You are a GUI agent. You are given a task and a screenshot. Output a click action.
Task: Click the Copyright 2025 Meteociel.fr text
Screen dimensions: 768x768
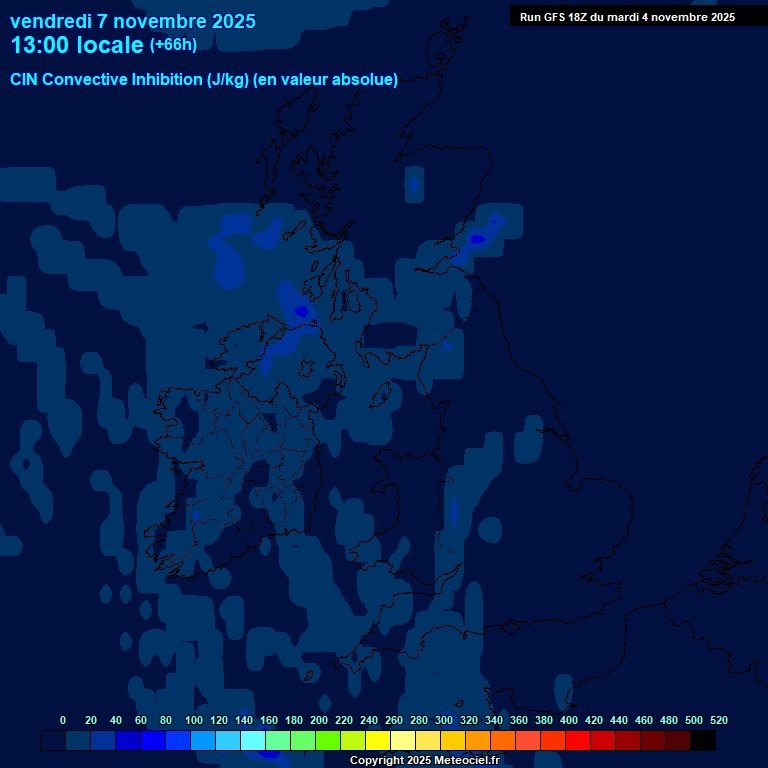point(424,761)
